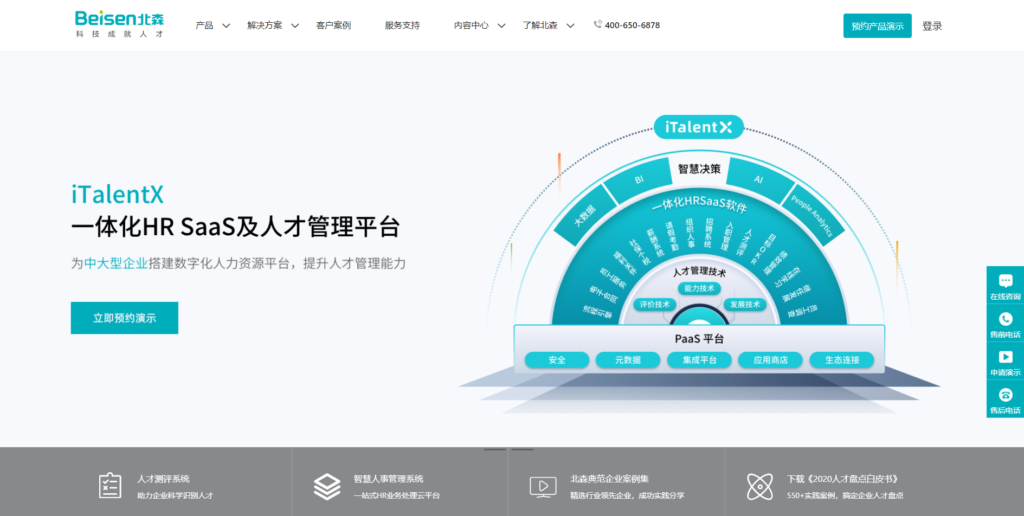Click the 大数据 segment in the diagram
Screen dimensions: 1024x516
tap(585, 217)
